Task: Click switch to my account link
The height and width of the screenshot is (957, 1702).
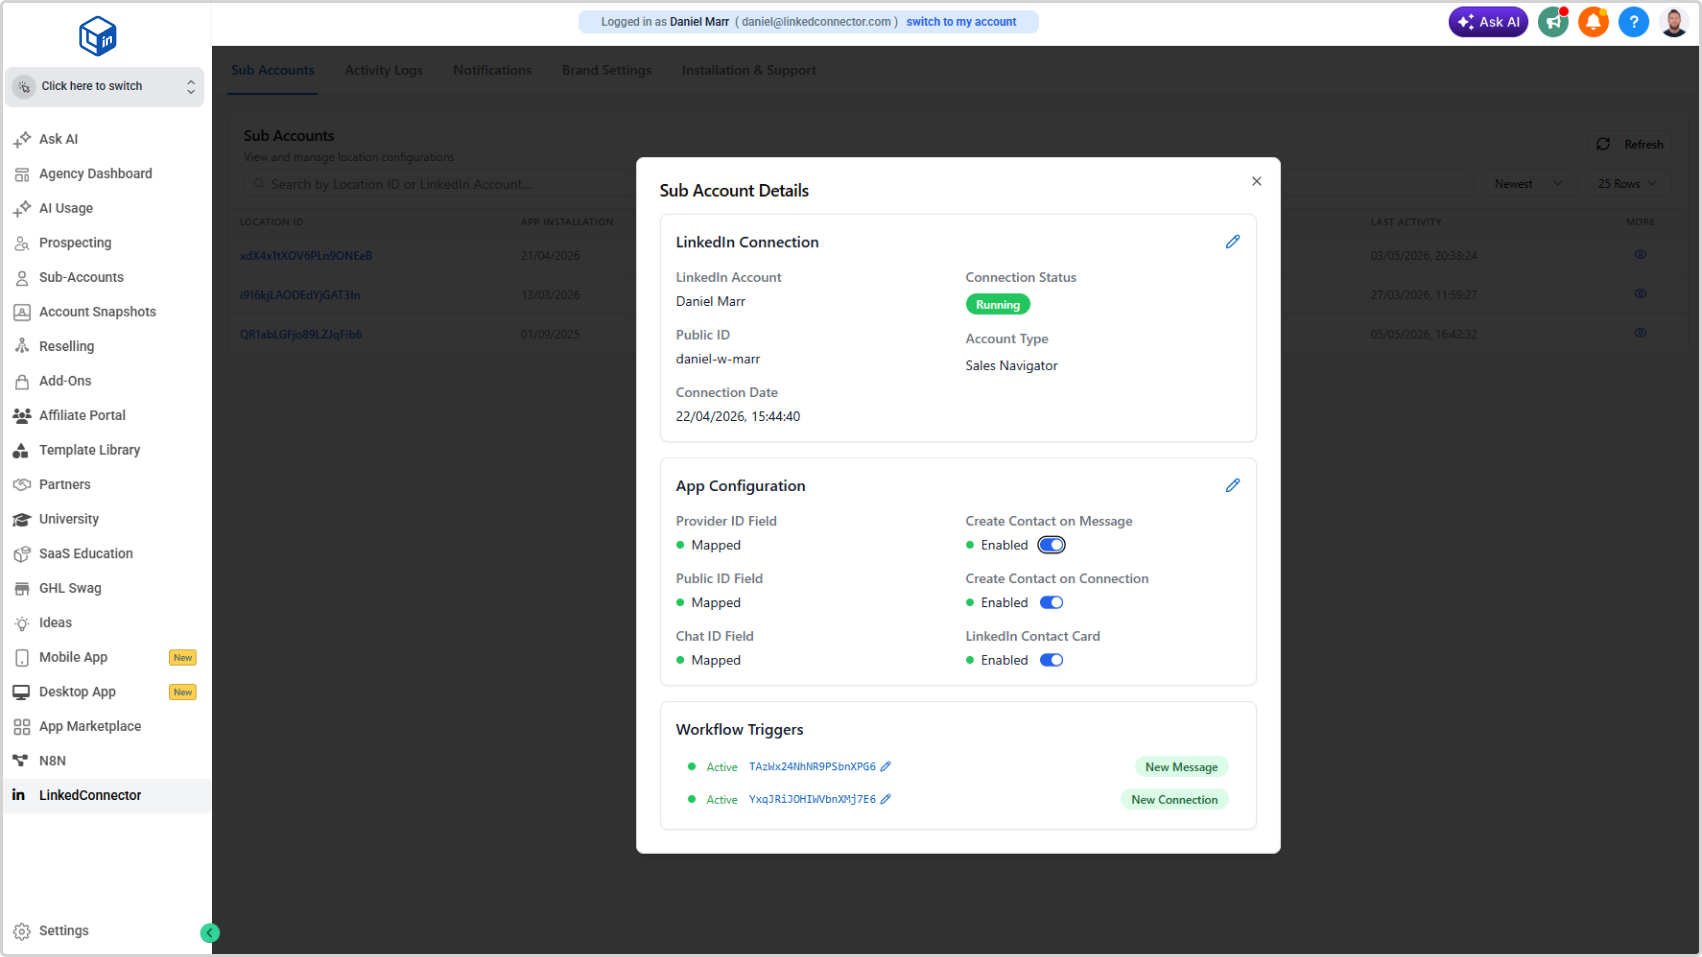Action: 961,22
